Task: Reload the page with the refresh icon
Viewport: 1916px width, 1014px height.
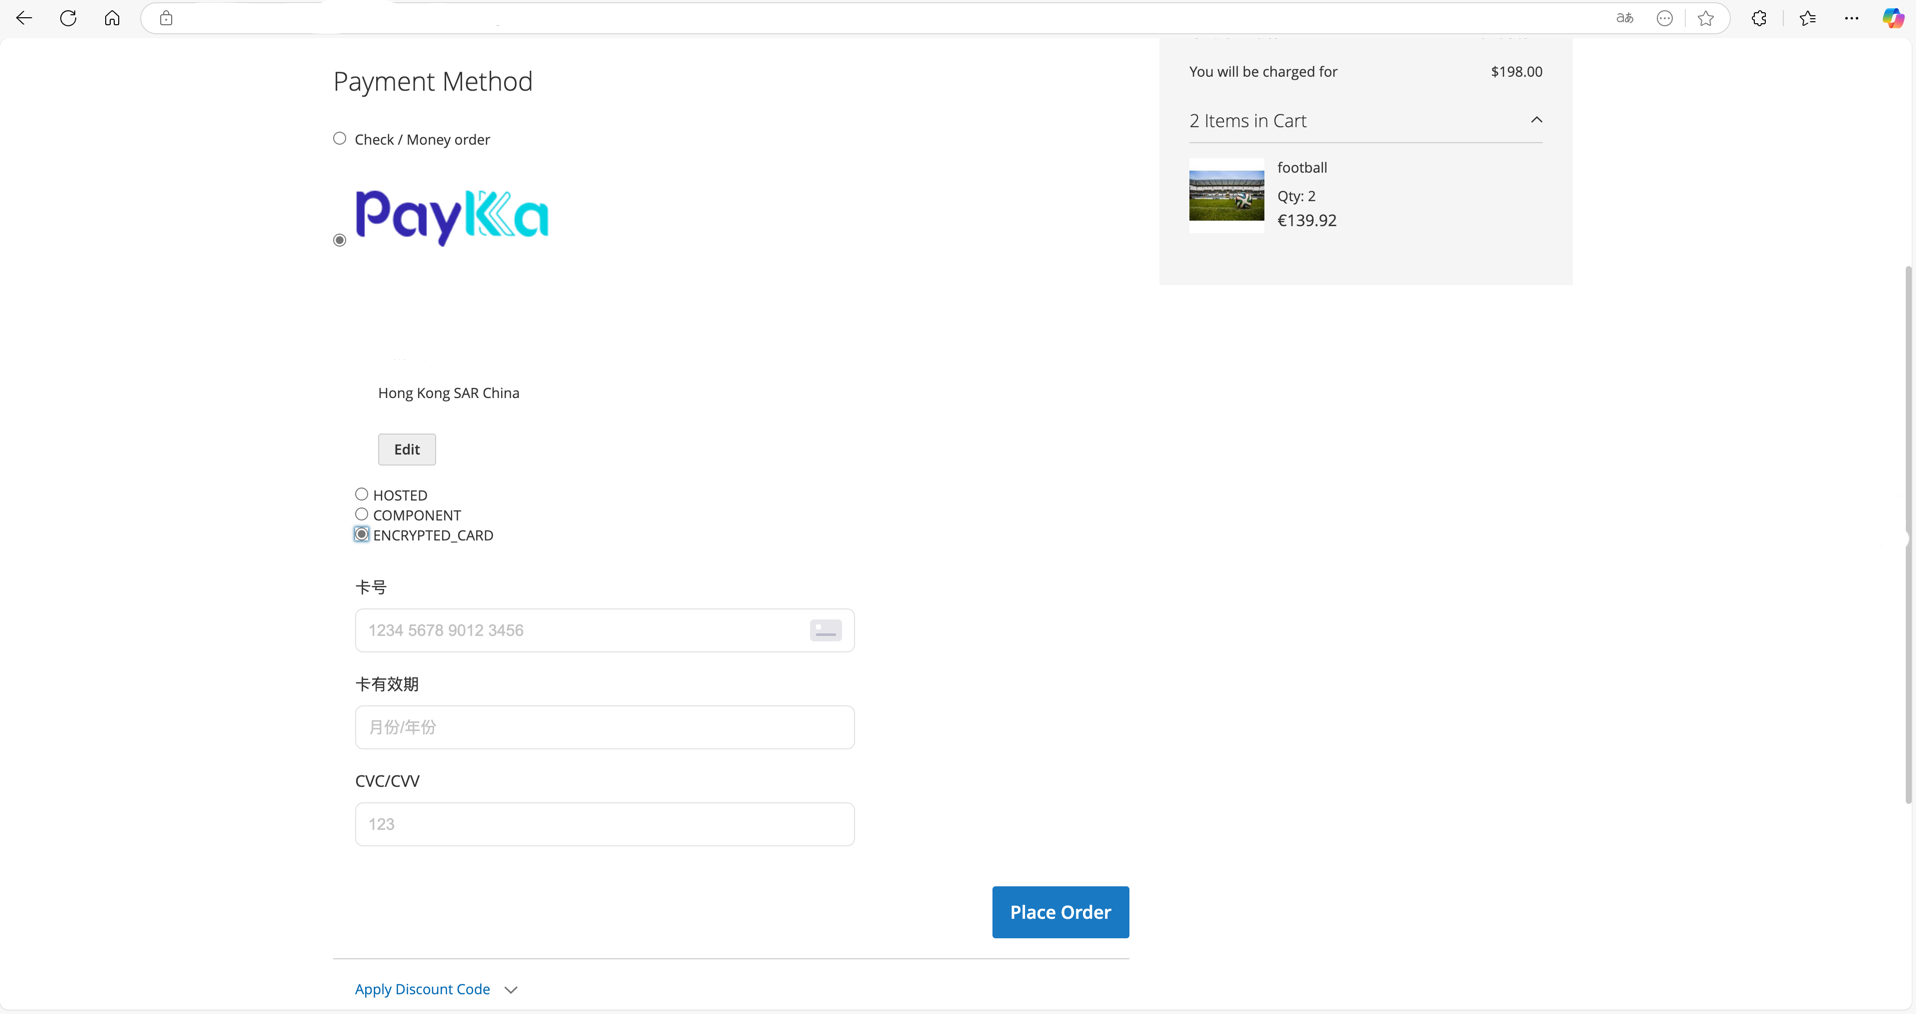Action: click(x=68, y=18)
